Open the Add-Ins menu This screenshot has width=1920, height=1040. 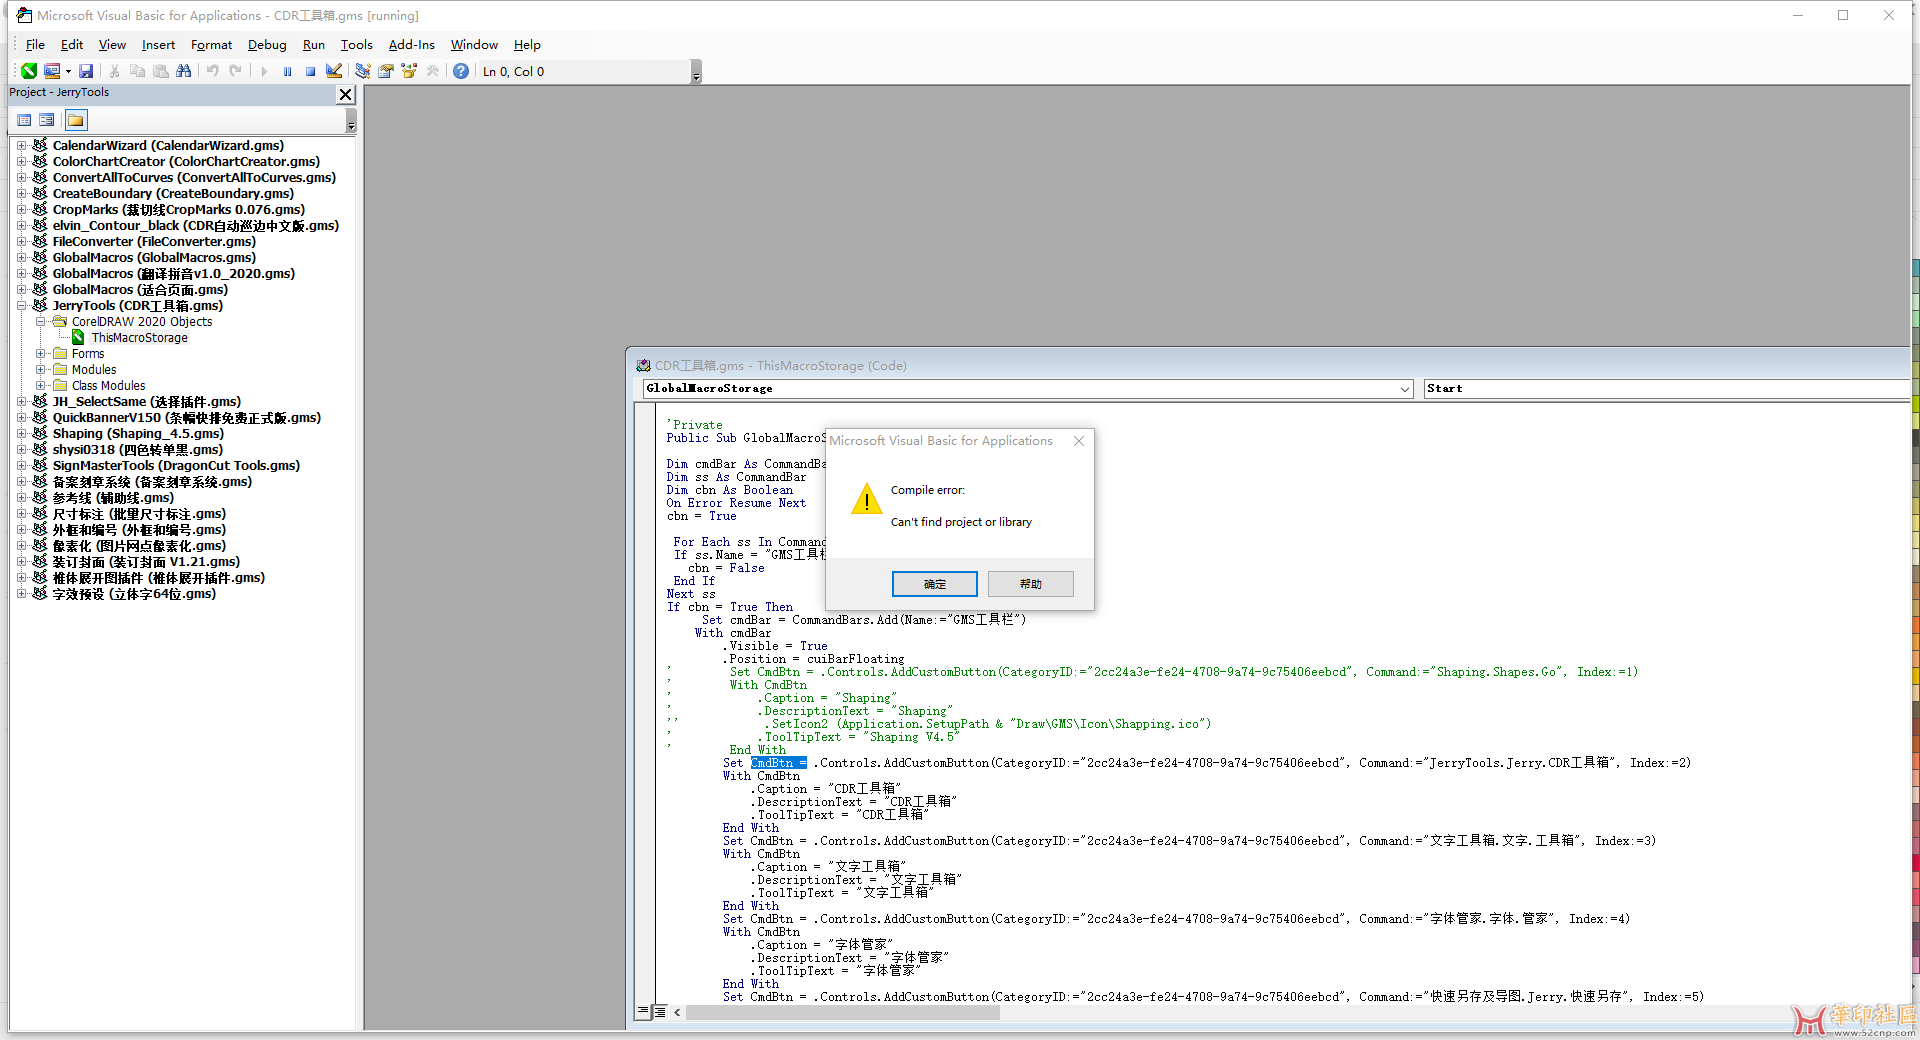[412, 45]
